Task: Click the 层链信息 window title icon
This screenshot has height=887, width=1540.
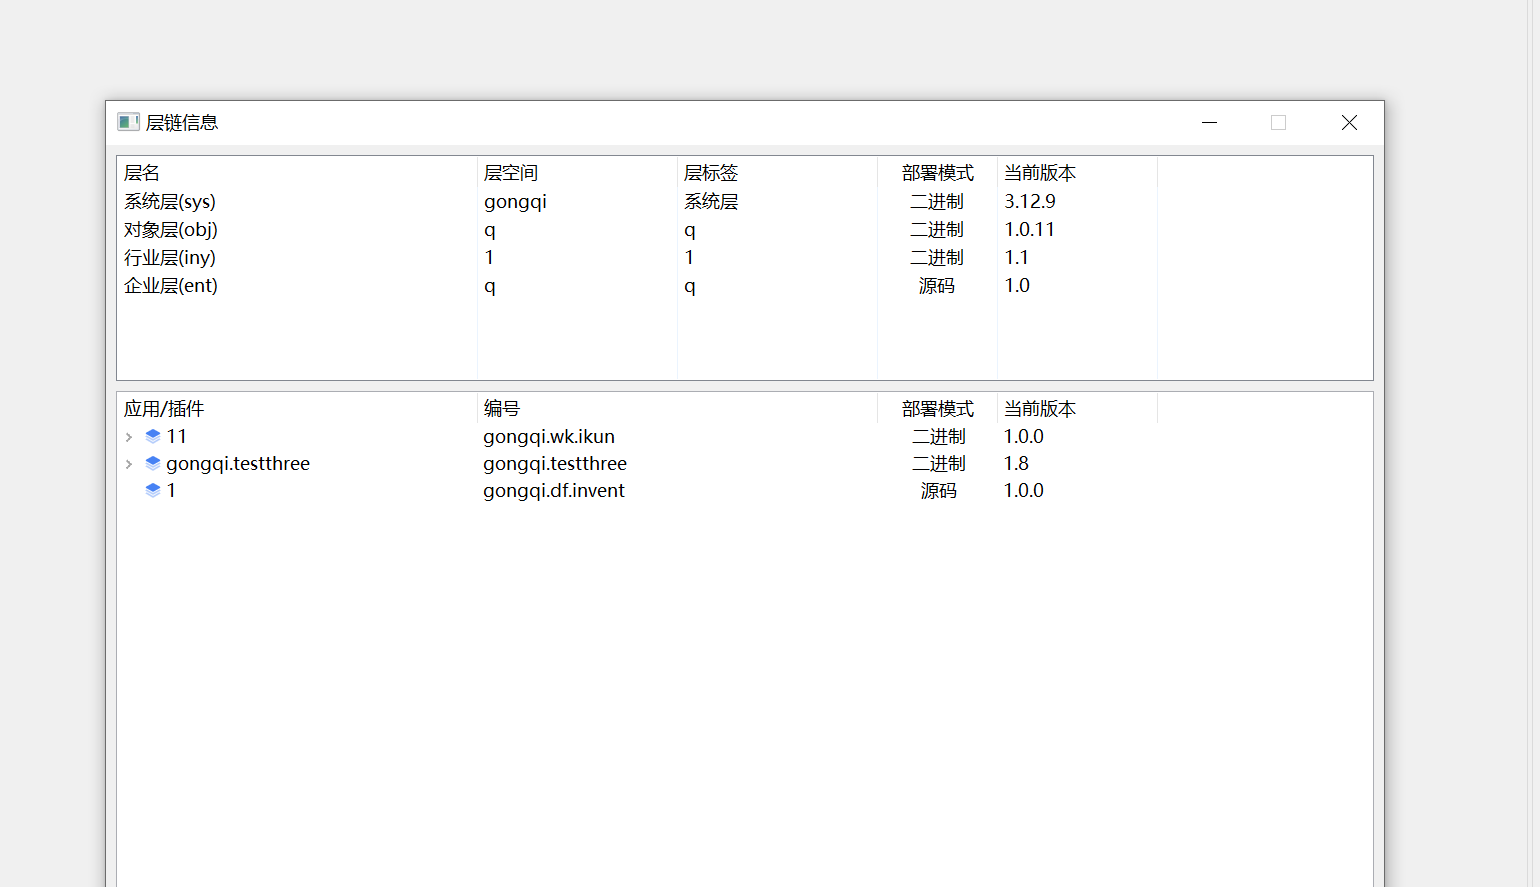Action: pyautogui.click(x=128, y=123)
